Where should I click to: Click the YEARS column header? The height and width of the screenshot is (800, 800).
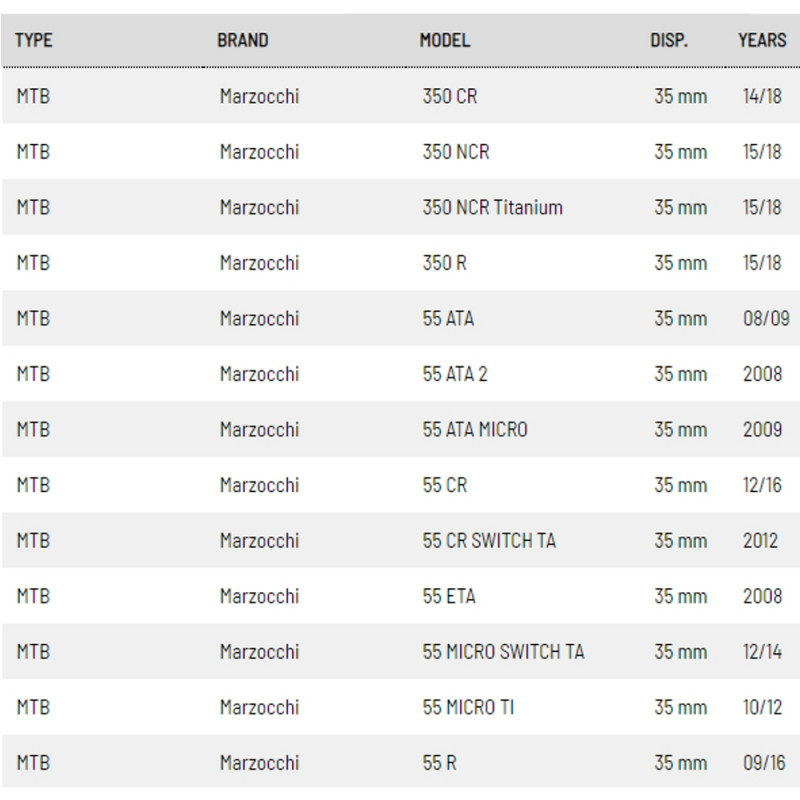point(762,41)
